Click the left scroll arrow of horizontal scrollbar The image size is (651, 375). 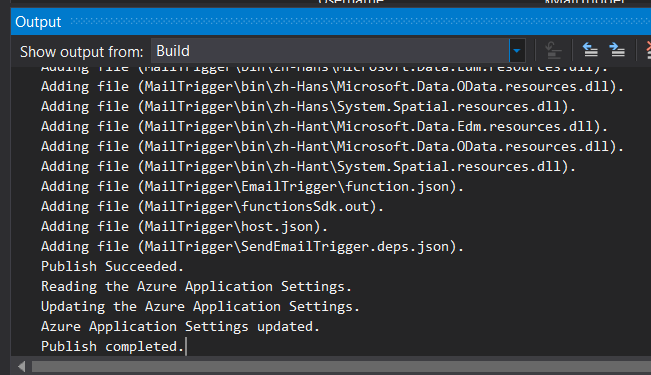[22, 366]
